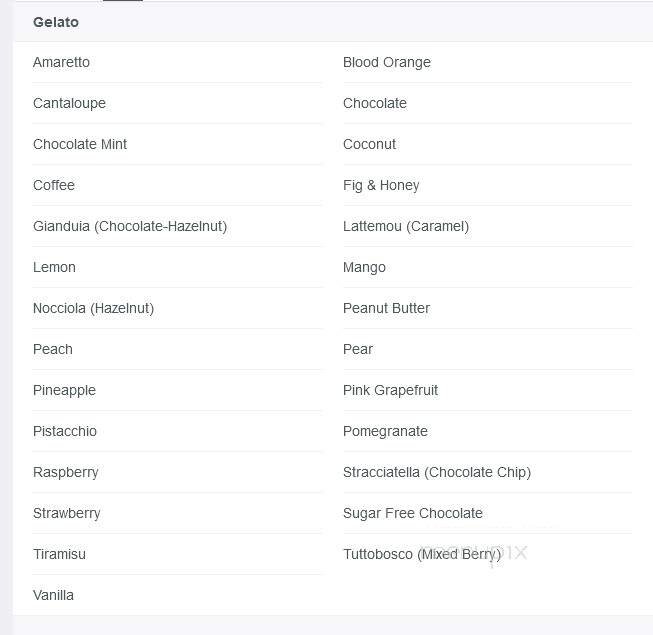Click Stracciatella (Chocolate Chip) entry
Image resolution: width=653 pixels, height=635 pixels.
(437, 472)
